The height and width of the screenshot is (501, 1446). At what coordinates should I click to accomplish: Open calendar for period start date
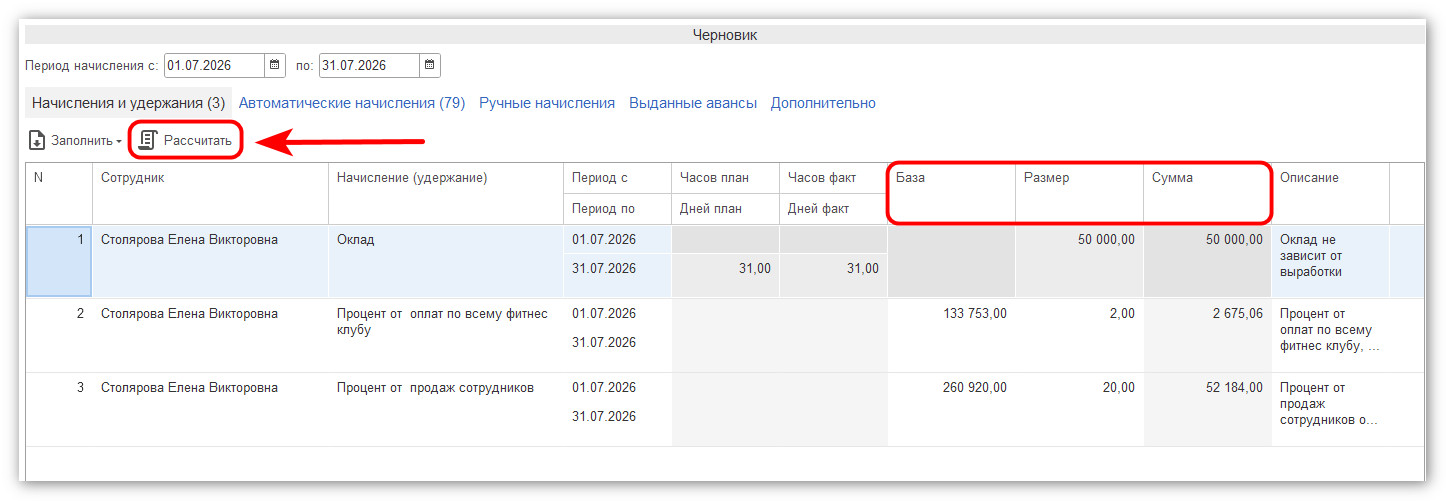275,66
